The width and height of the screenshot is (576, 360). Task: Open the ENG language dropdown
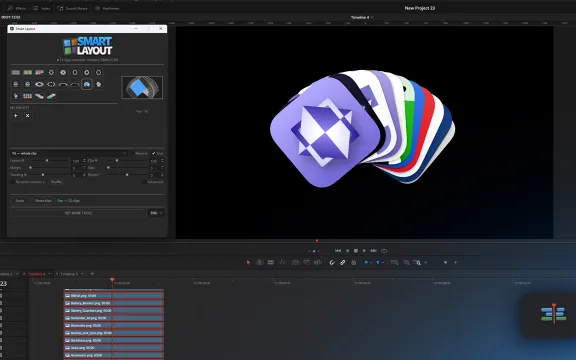[156, 213]
